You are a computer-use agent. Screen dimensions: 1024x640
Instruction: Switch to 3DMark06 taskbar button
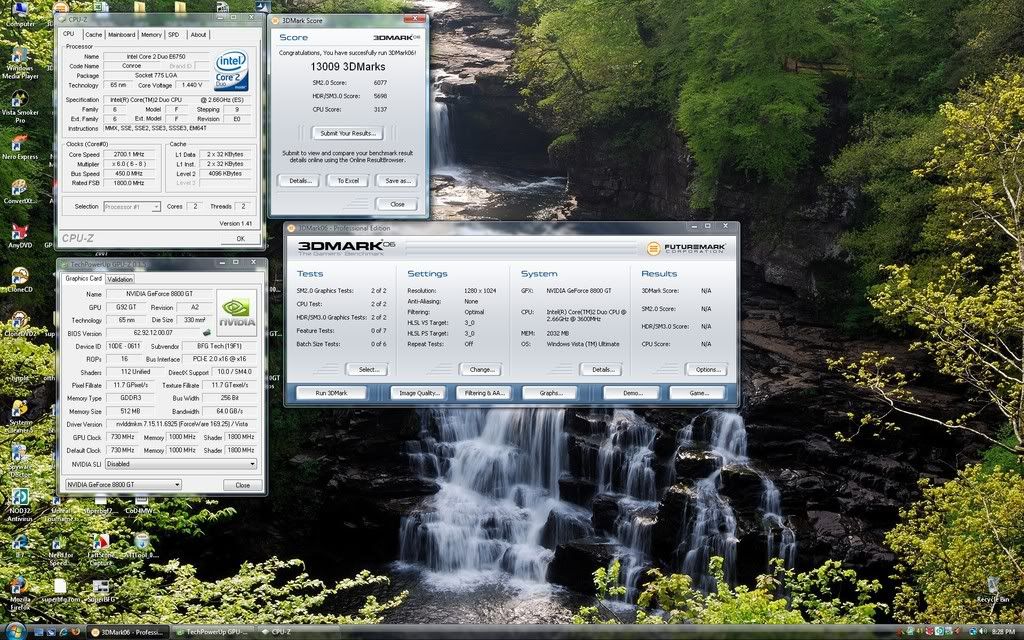(127, 632)
